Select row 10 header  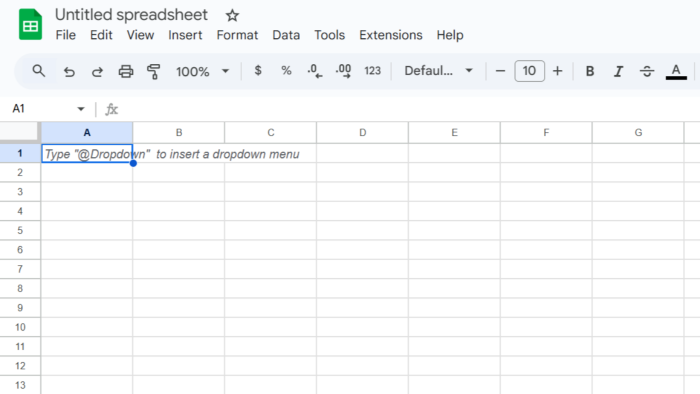pyautogui.click(x=20, y=327)
